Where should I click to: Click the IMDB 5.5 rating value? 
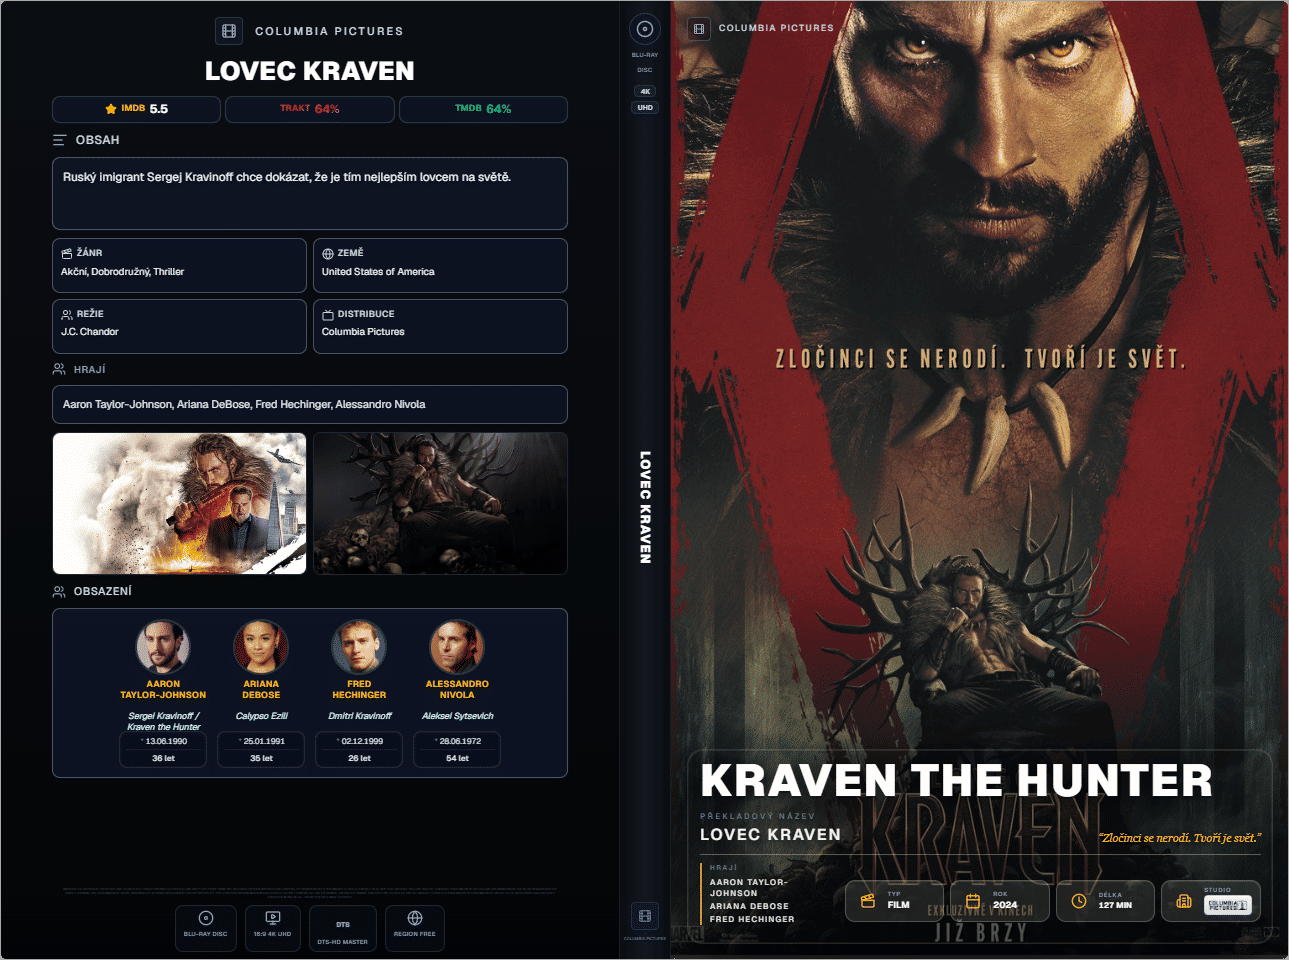pyautogui.click(x=159, y=109)
